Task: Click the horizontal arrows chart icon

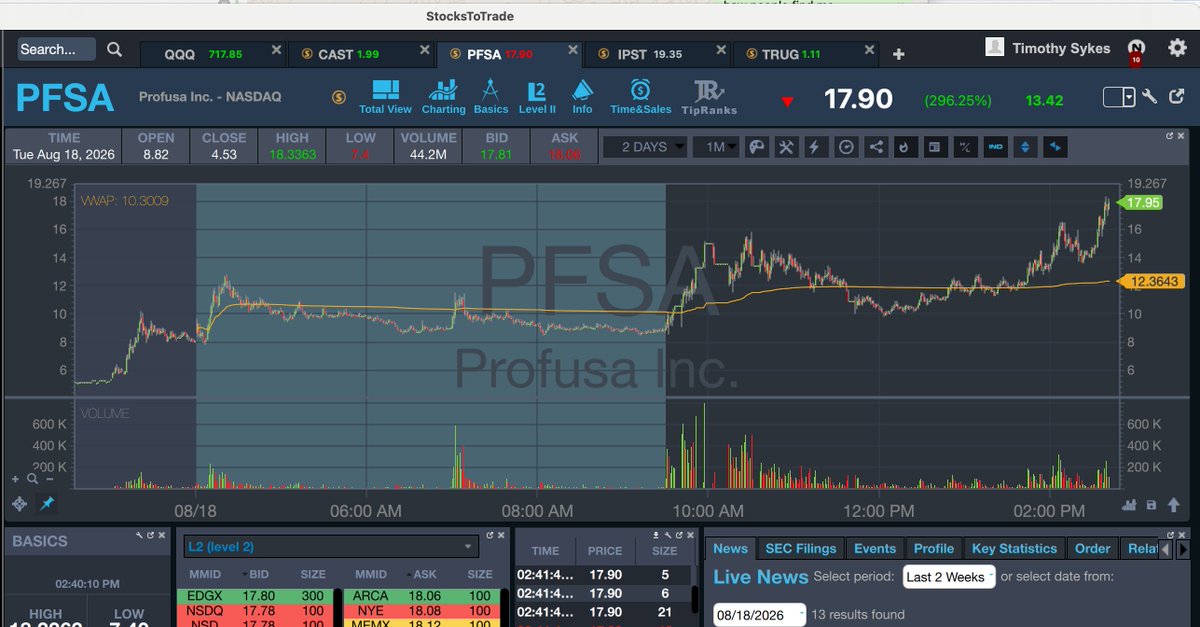Action: pos(1055,147)
